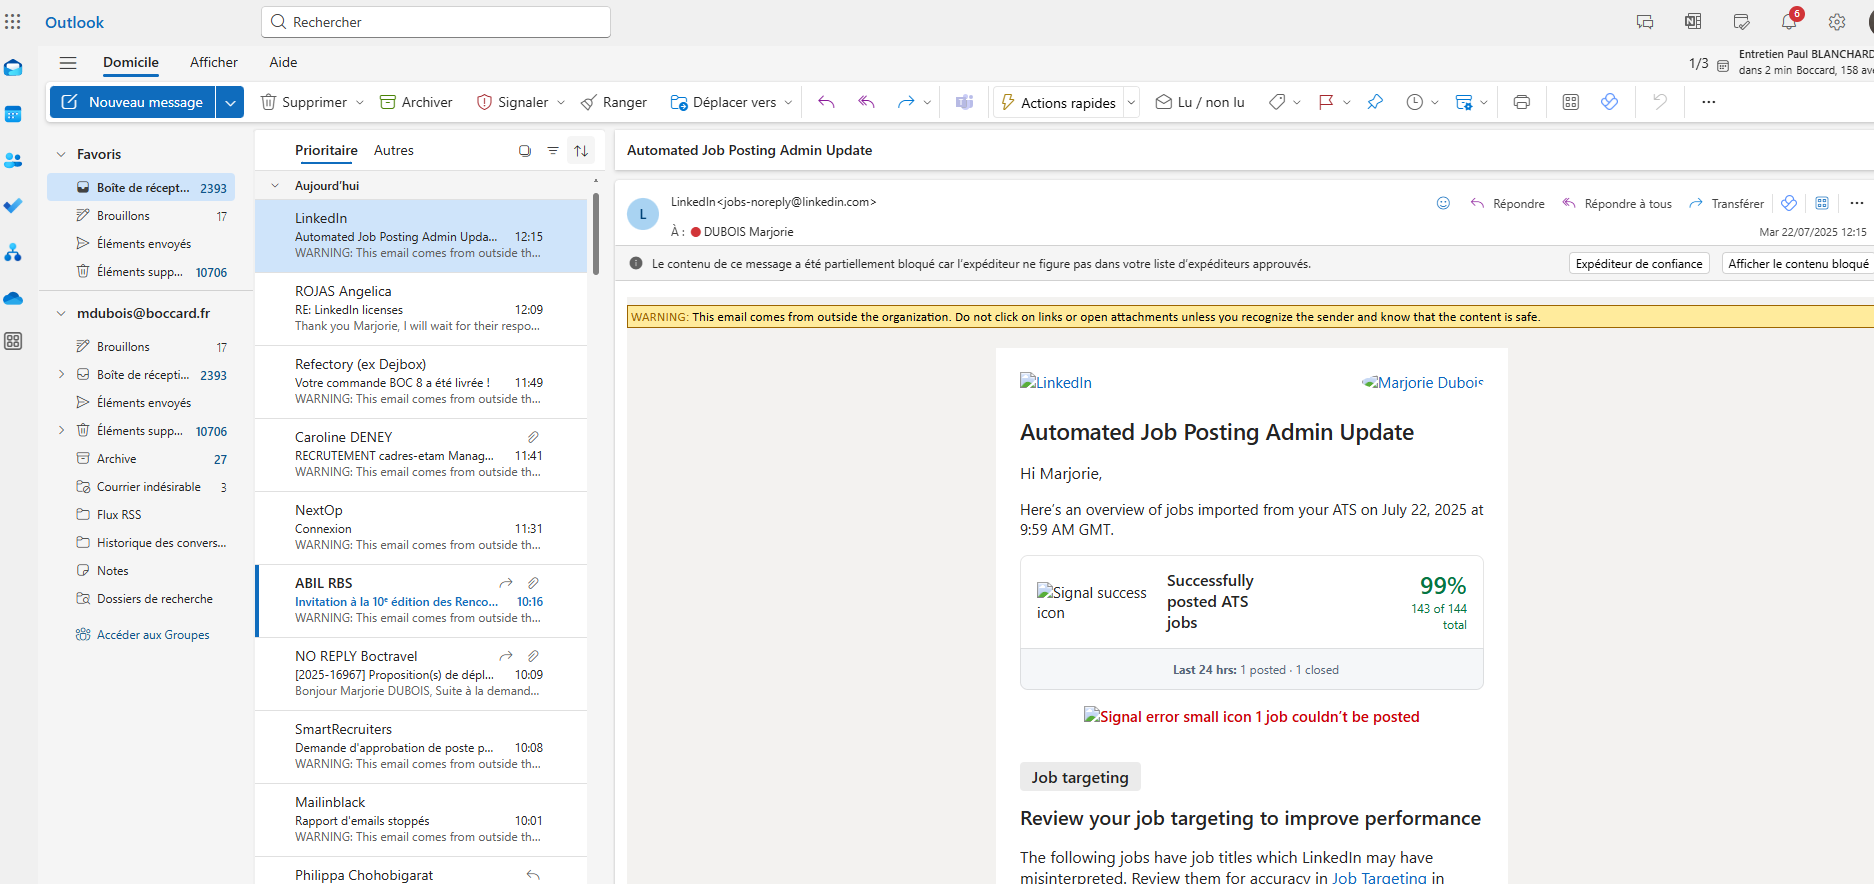
Task: Switch to the Afficher ribbon tab
Action: (214, 62)
